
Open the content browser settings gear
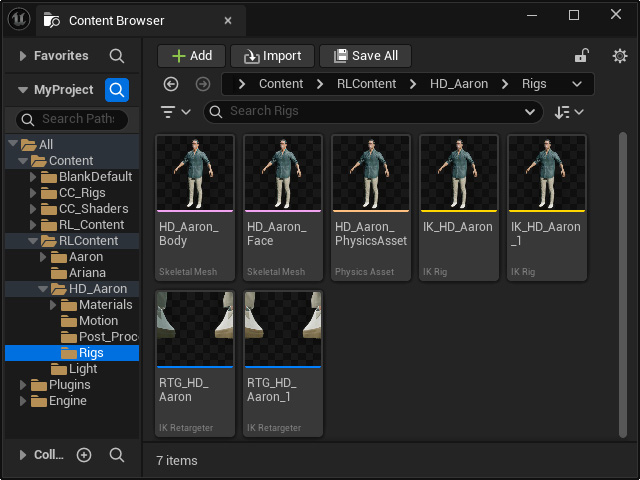[620, 56]
